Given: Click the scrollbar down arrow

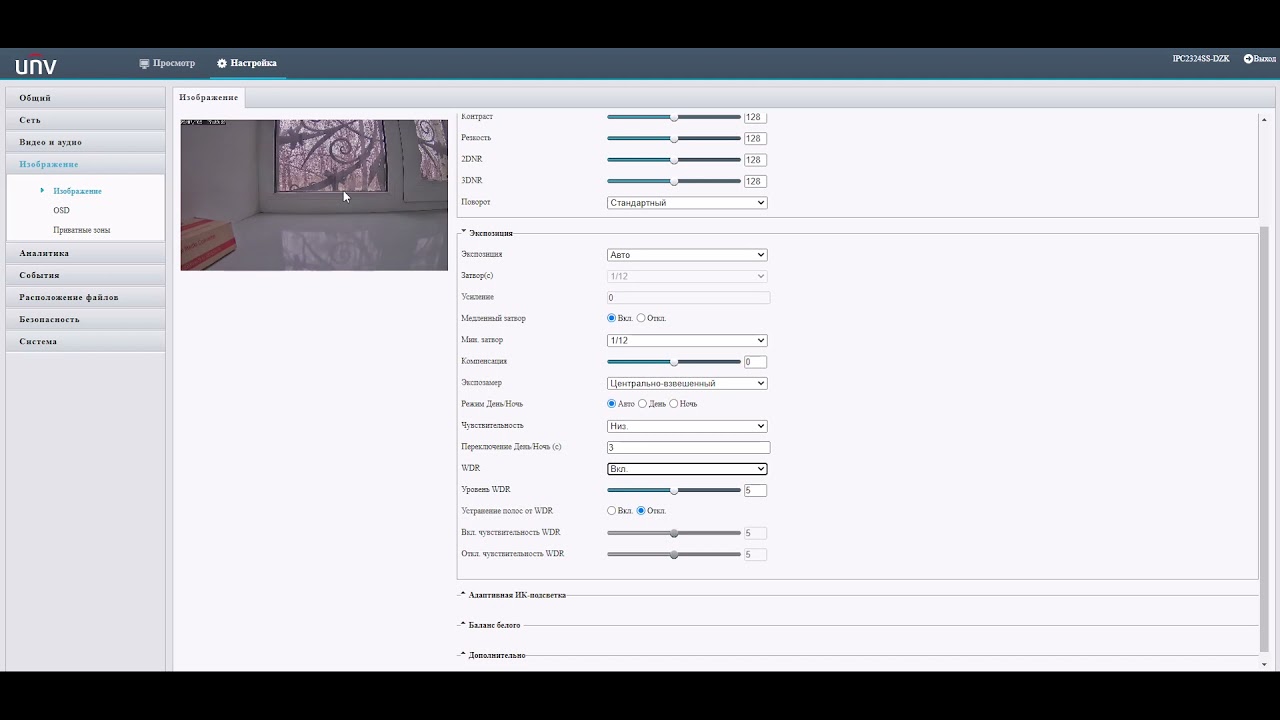Looking at the screenshot, I should pos(1264,664).
